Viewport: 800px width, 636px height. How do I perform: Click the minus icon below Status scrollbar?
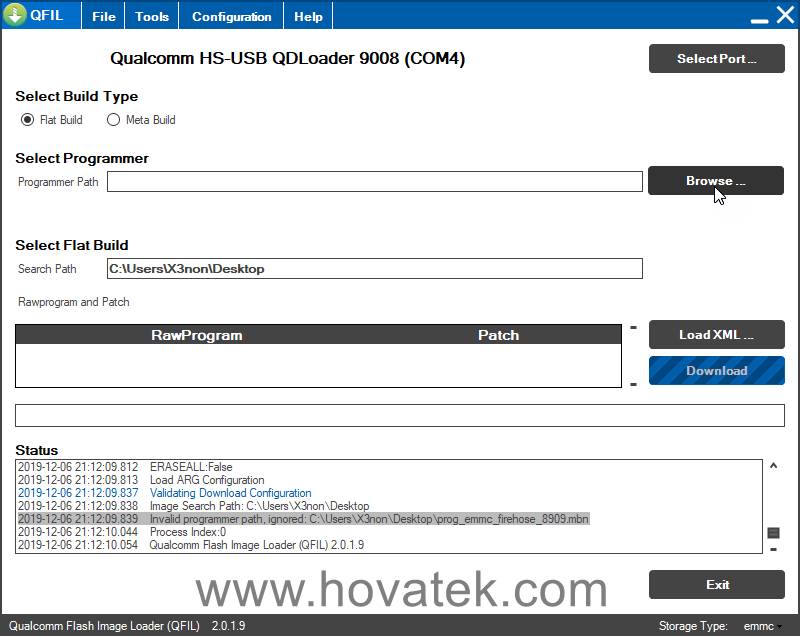(773, 549)
